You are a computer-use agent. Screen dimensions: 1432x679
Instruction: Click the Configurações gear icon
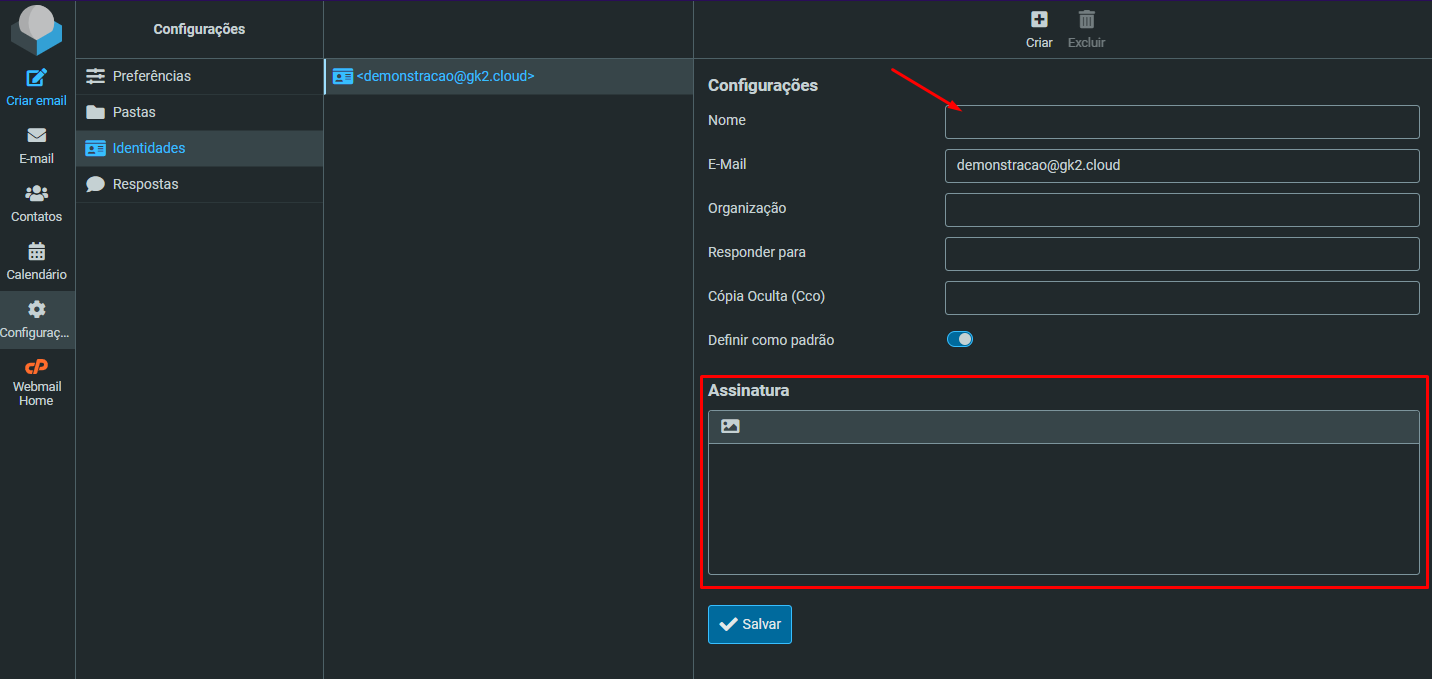pos(37,310)
